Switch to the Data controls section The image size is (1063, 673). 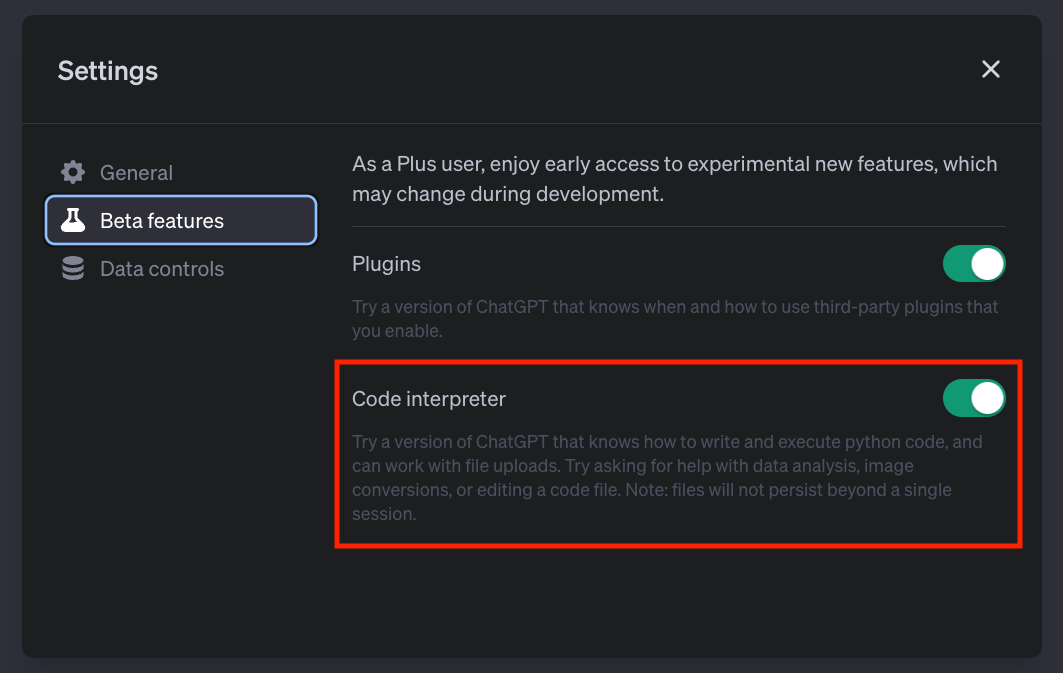[x=161, y=268]
